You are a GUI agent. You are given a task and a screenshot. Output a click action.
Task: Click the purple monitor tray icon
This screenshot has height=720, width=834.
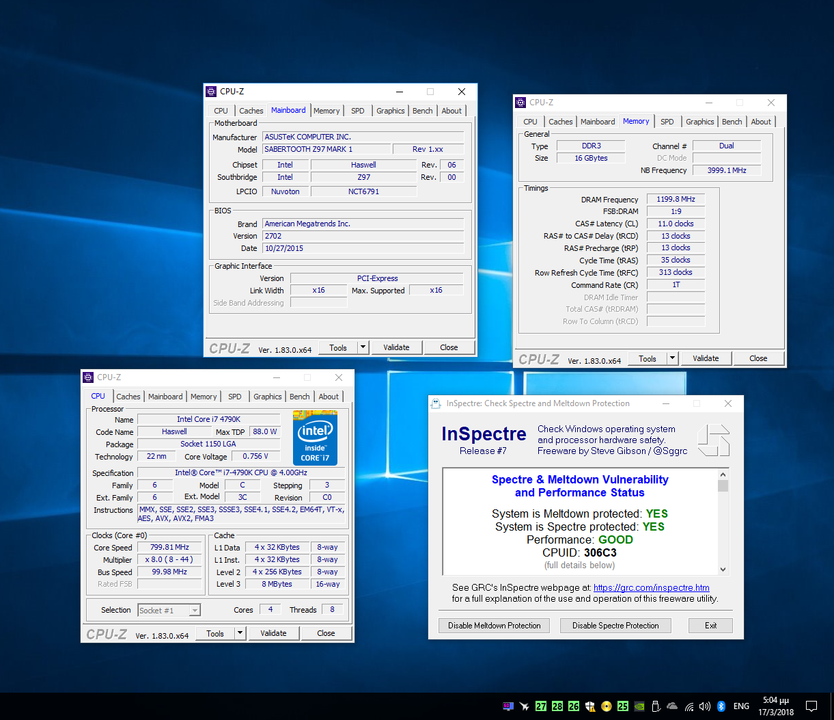[x=508, y=706]
